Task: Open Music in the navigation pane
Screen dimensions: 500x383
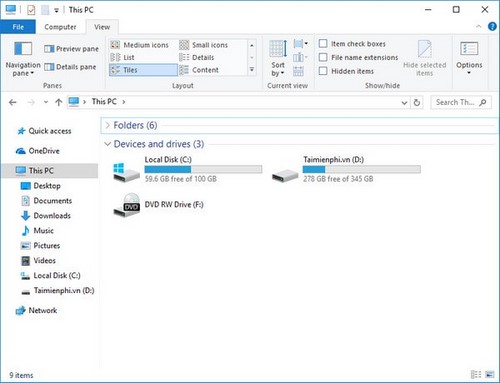Action: [x=37, y=231]
